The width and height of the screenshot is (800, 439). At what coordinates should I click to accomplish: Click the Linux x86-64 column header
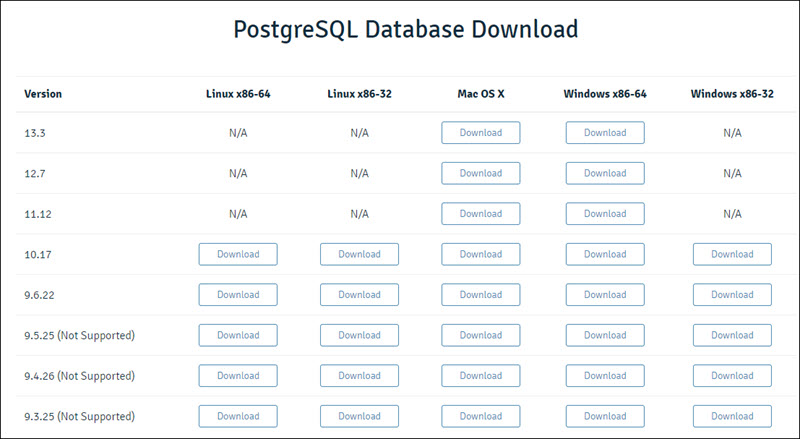pos(238,94)
